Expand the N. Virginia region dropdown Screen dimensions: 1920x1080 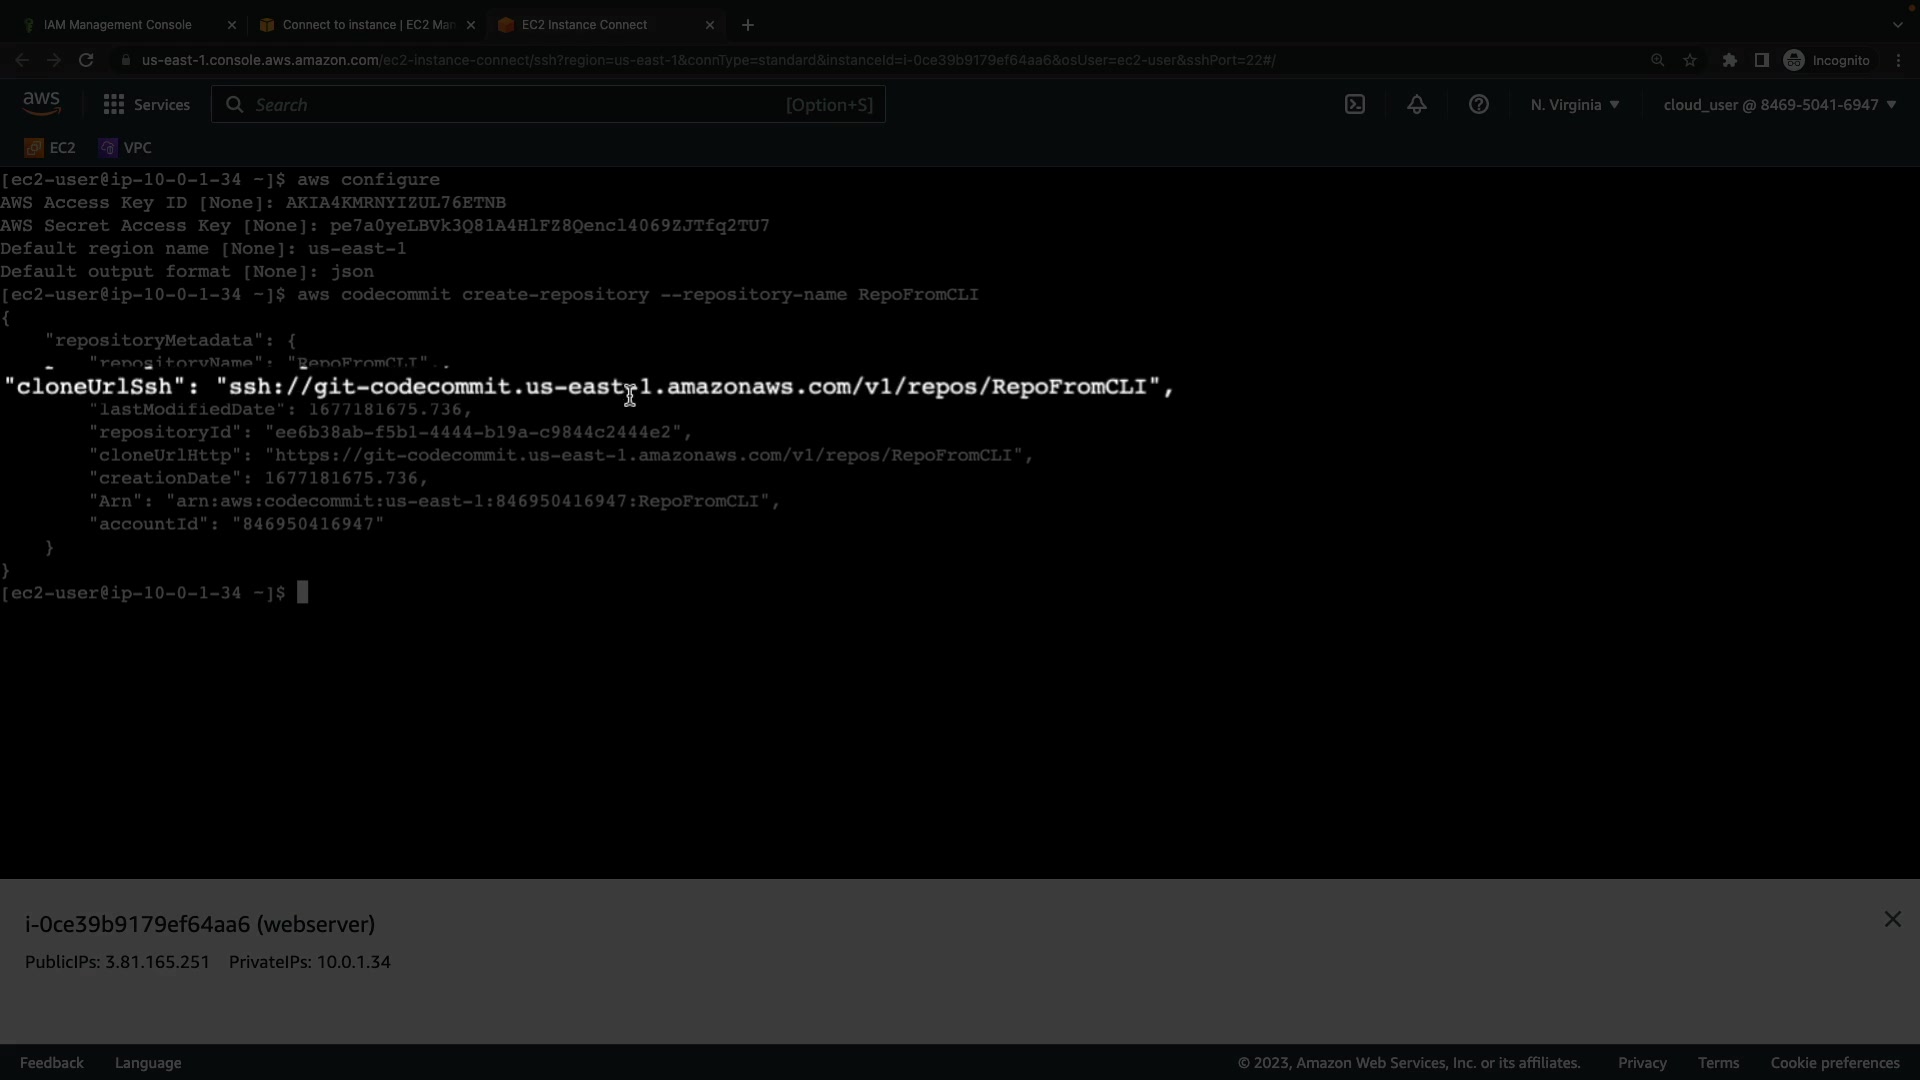click(x=1574, y=105)
